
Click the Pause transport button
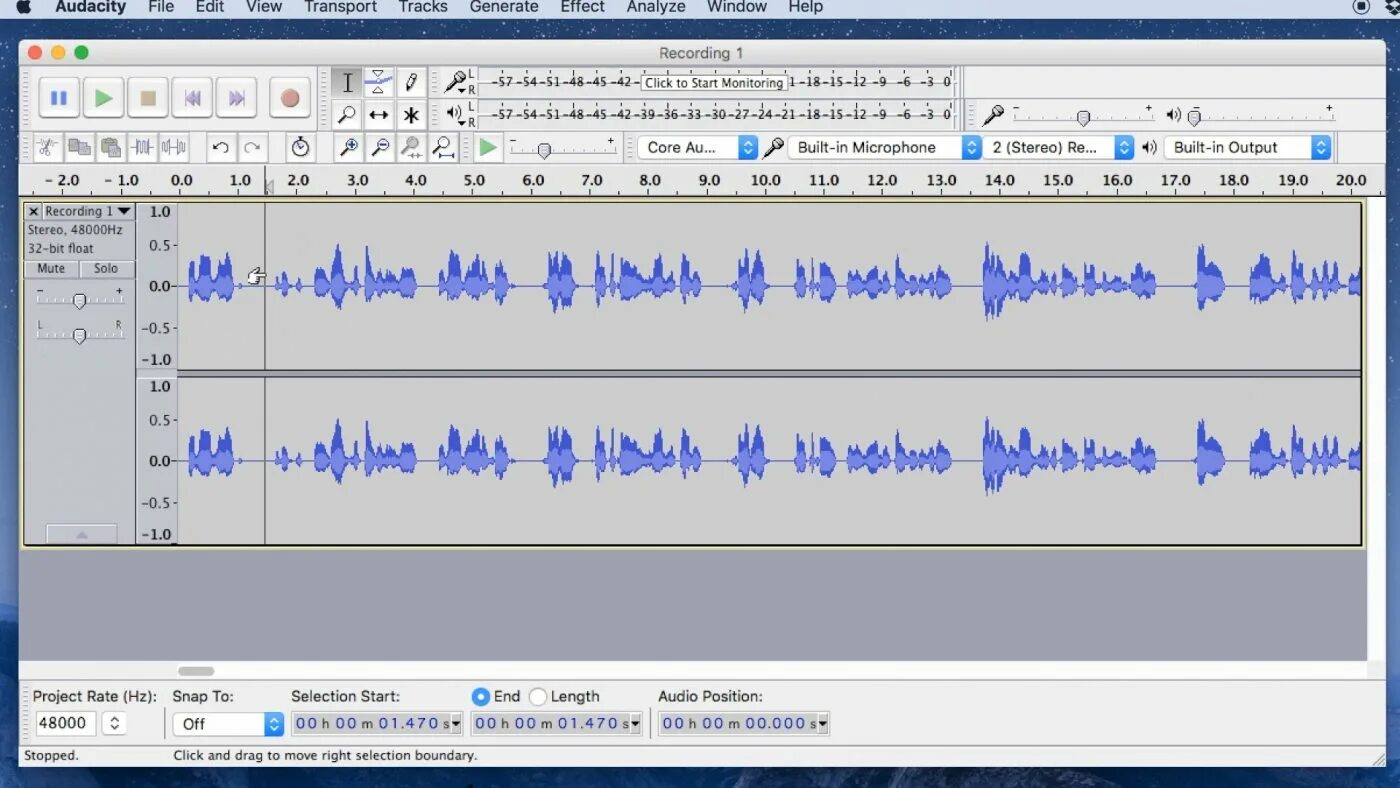tap(59, 98)
